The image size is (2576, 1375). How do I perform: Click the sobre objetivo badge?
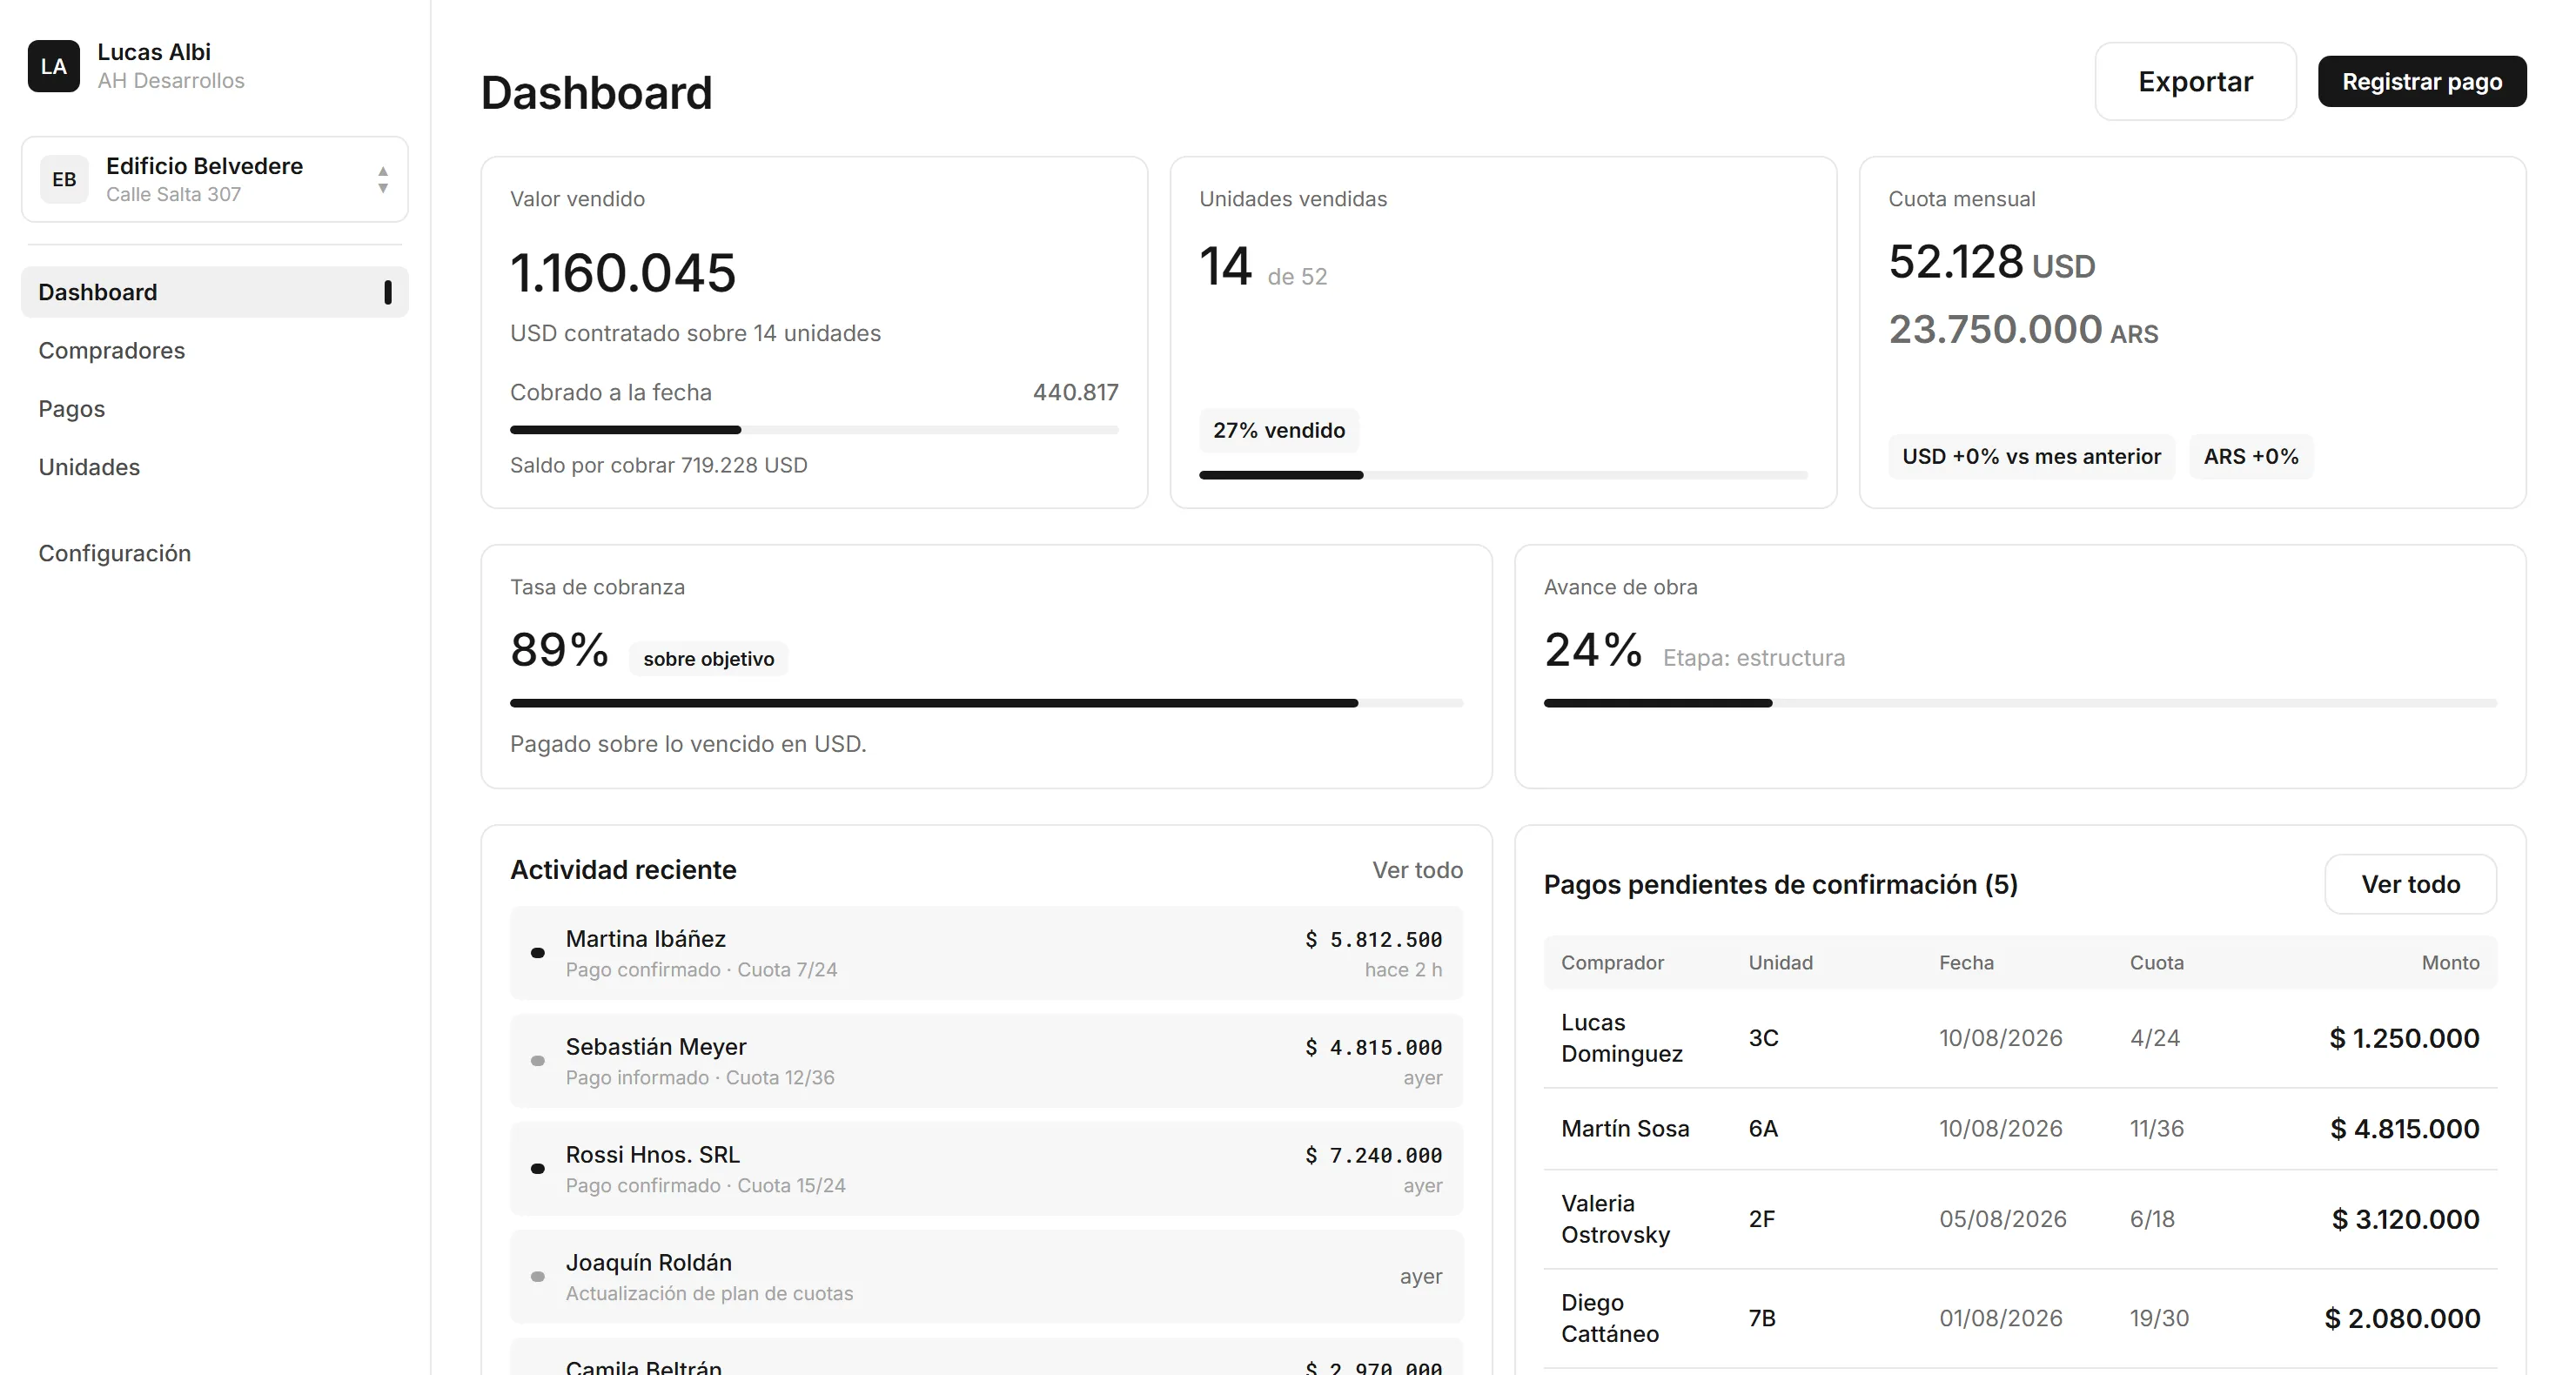point(708,659)
